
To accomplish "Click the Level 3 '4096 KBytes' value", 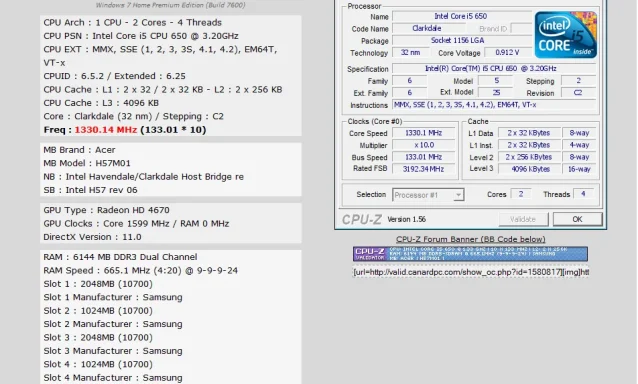I will [529, 169].
